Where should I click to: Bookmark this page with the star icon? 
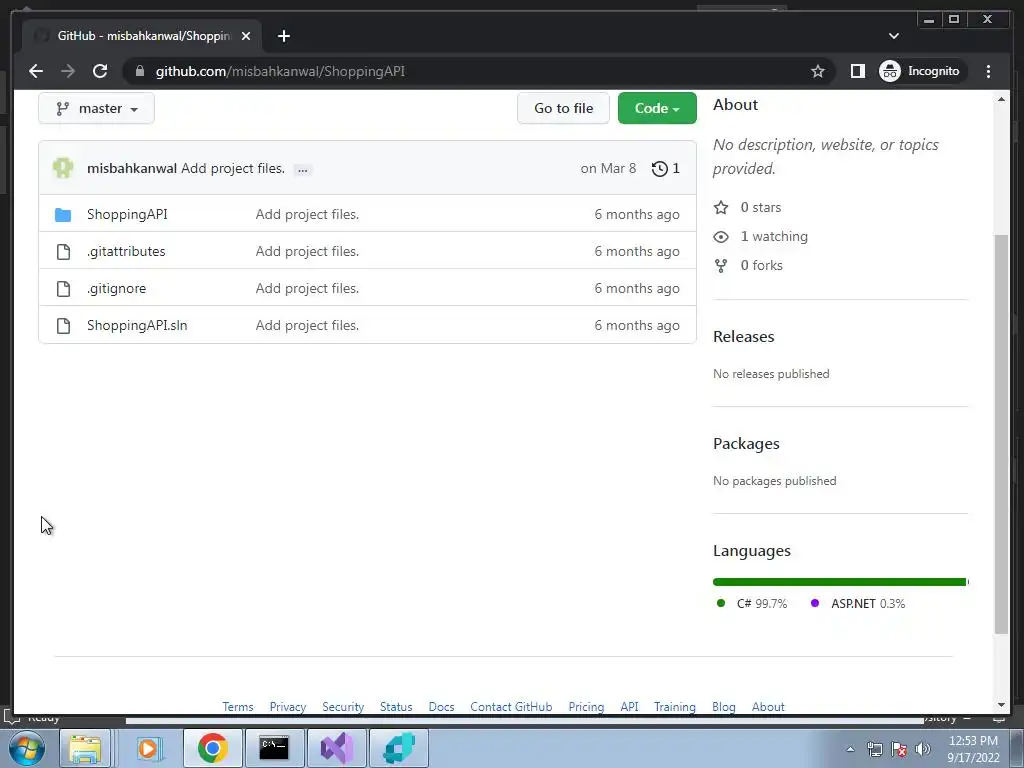[x=818, y=71]
